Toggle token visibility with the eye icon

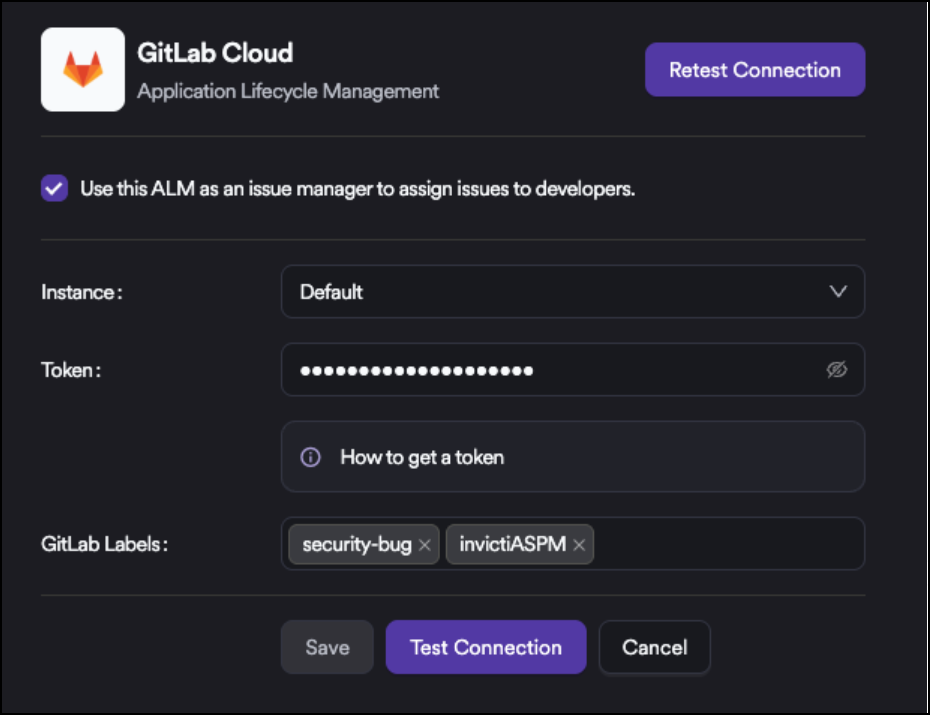tap(837, 371)
